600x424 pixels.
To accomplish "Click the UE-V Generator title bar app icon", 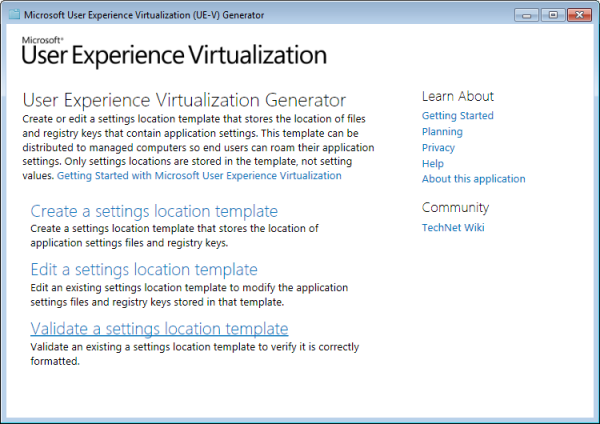I will pos(14,15).
